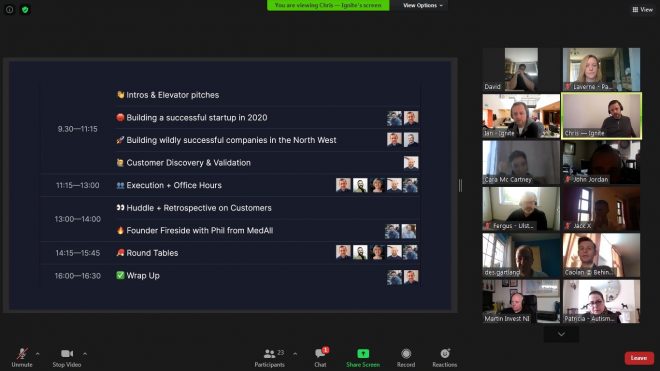Open the View Options dropdown
Viewport: 660px width, 371px height.
423,5
